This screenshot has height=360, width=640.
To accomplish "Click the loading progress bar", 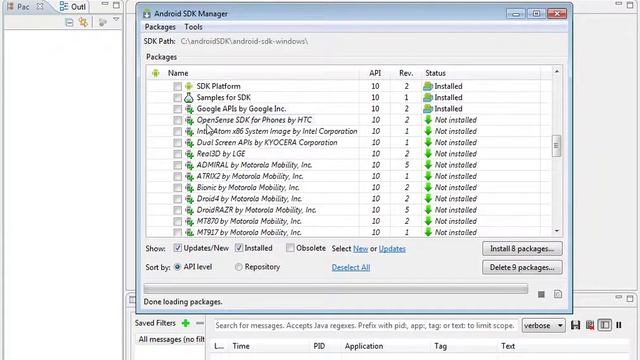I will (x=336, y=289).
